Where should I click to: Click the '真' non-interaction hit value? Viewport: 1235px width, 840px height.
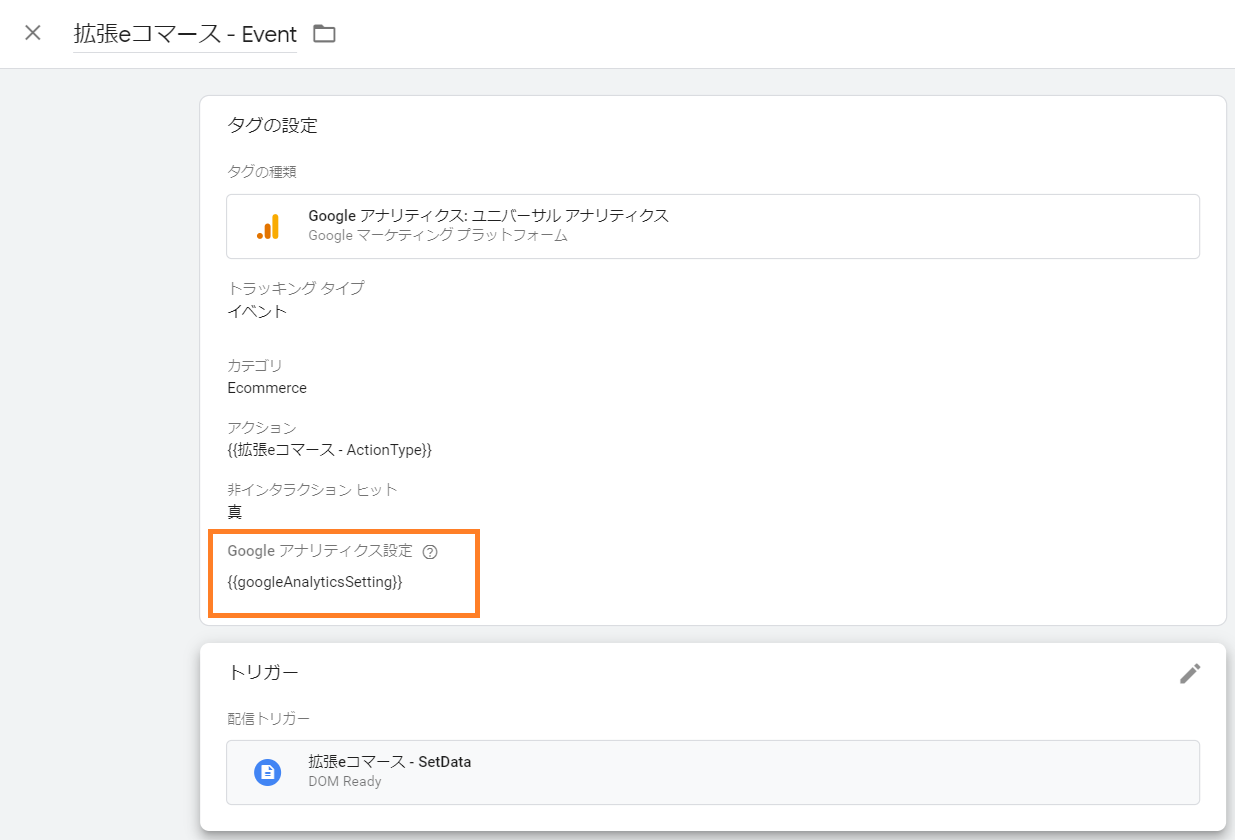pyautogui.click(x=235, y=512)
